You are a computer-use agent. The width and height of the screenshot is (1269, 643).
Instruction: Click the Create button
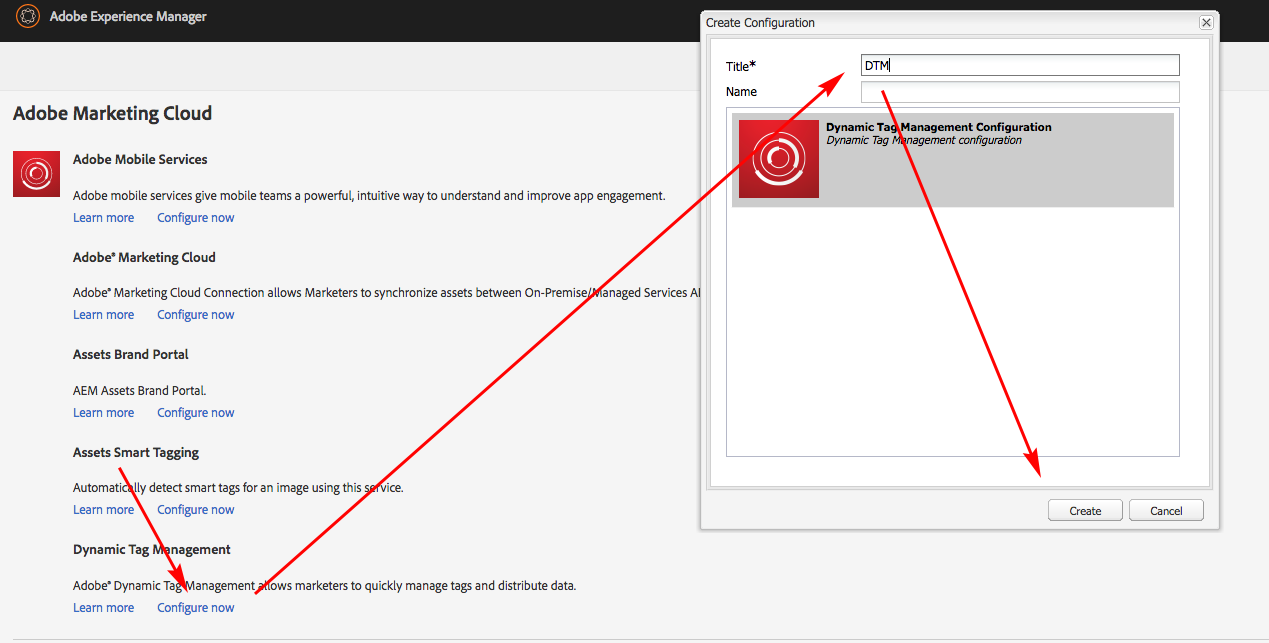(x=1085, y=510)
